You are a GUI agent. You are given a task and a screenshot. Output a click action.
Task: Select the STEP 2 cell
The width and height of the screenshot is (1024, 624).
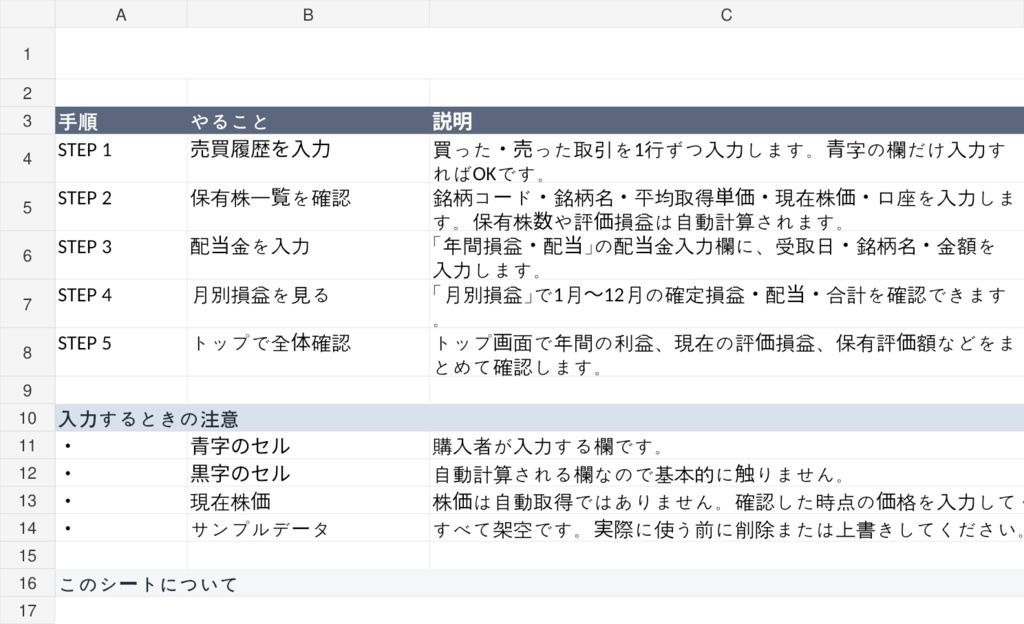[121, 207]
